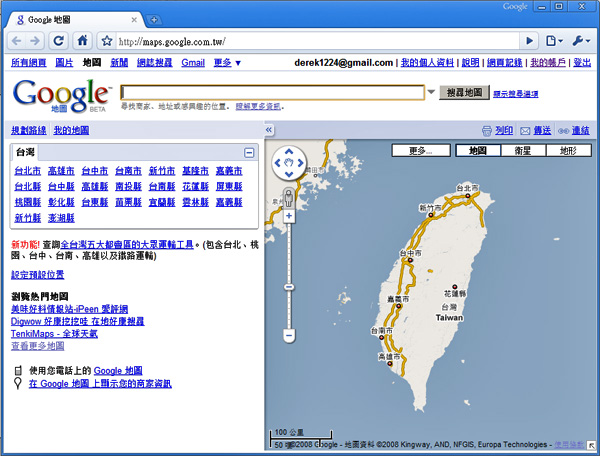600x456 pixels.
Task: Click the 我的個人資料 link
Action: [427, 62]
